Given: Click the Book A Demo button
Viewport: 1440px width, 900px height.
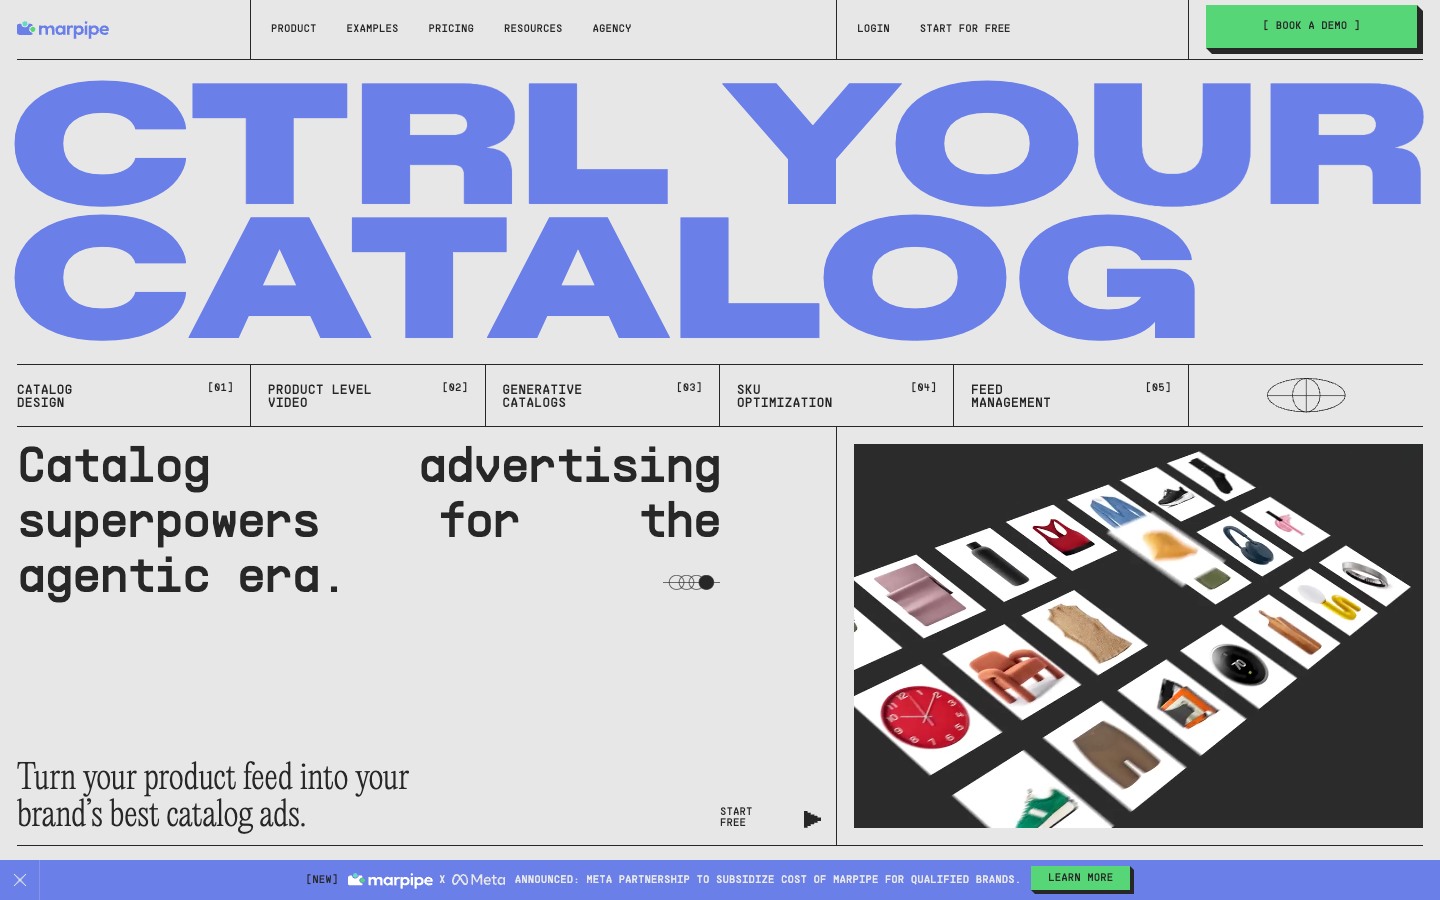Looking at the screenshot, I should coord(1311,26).
